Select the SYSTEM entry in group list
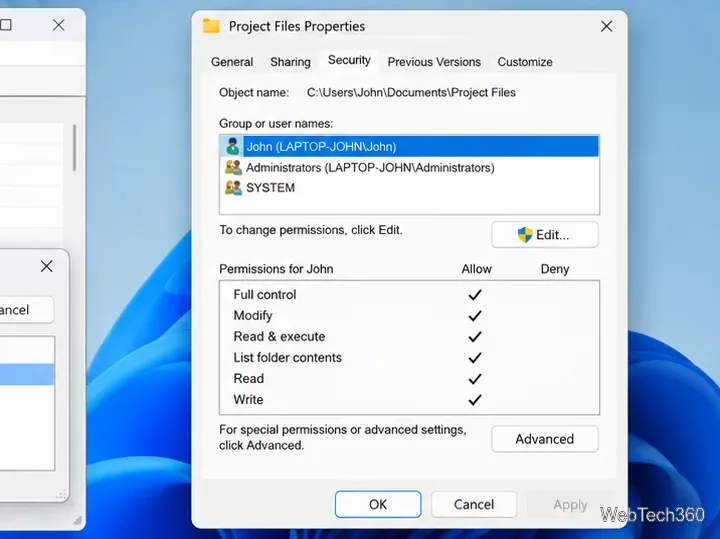720x539 pixels. click(409, 187)
